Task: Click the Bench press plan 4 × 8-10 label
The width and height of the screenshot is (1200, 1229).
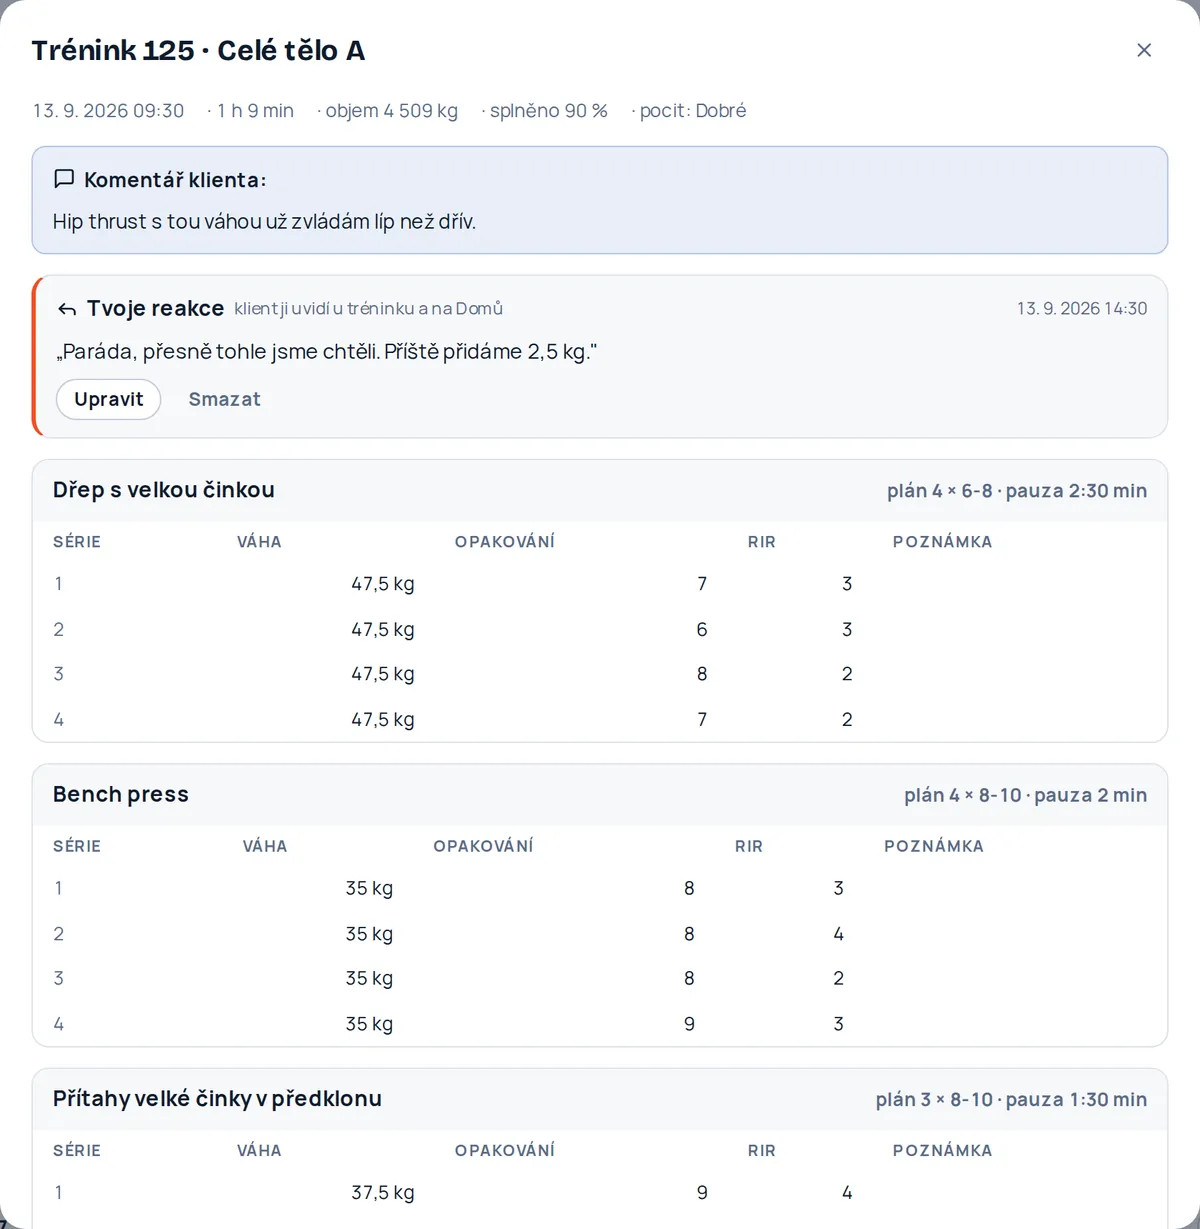Action: click(x=1026, y=795)
